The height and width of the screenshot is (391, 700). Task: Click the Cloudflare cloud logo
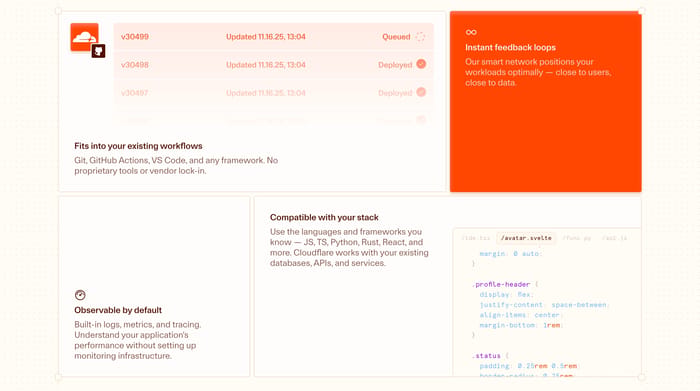pos(84,37)
